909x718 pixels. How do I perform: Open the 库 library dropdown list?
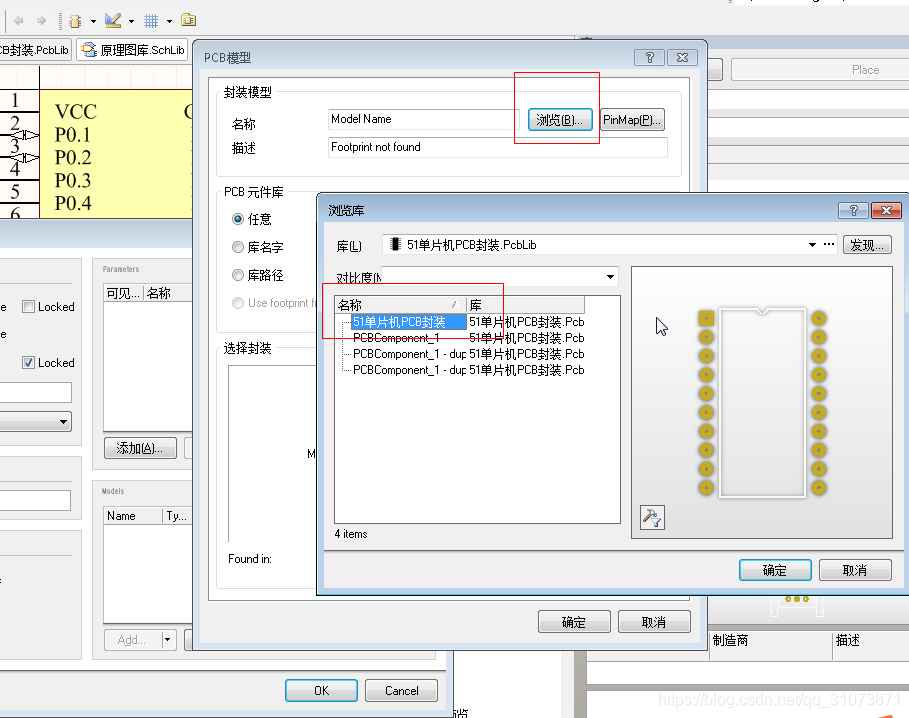812,245
